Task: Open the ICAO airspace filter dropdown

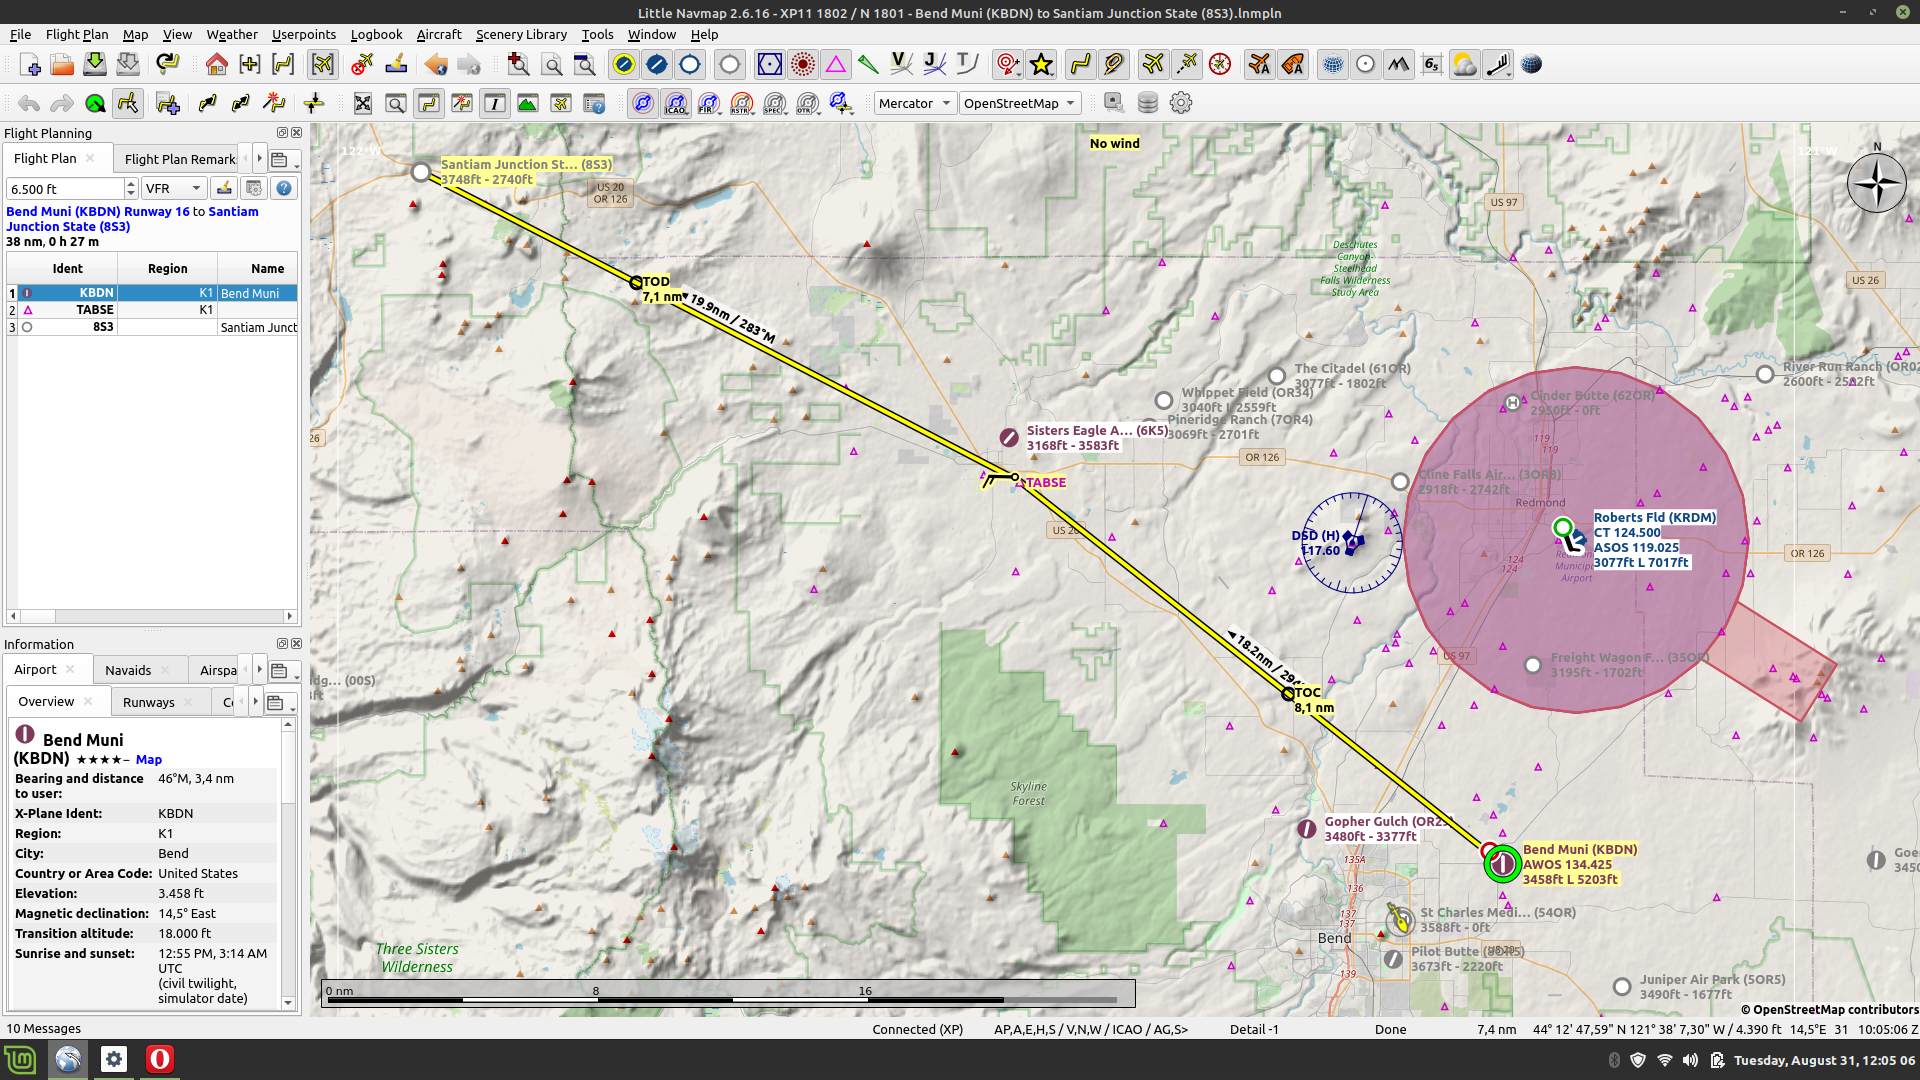Action: tap(676, 103)
